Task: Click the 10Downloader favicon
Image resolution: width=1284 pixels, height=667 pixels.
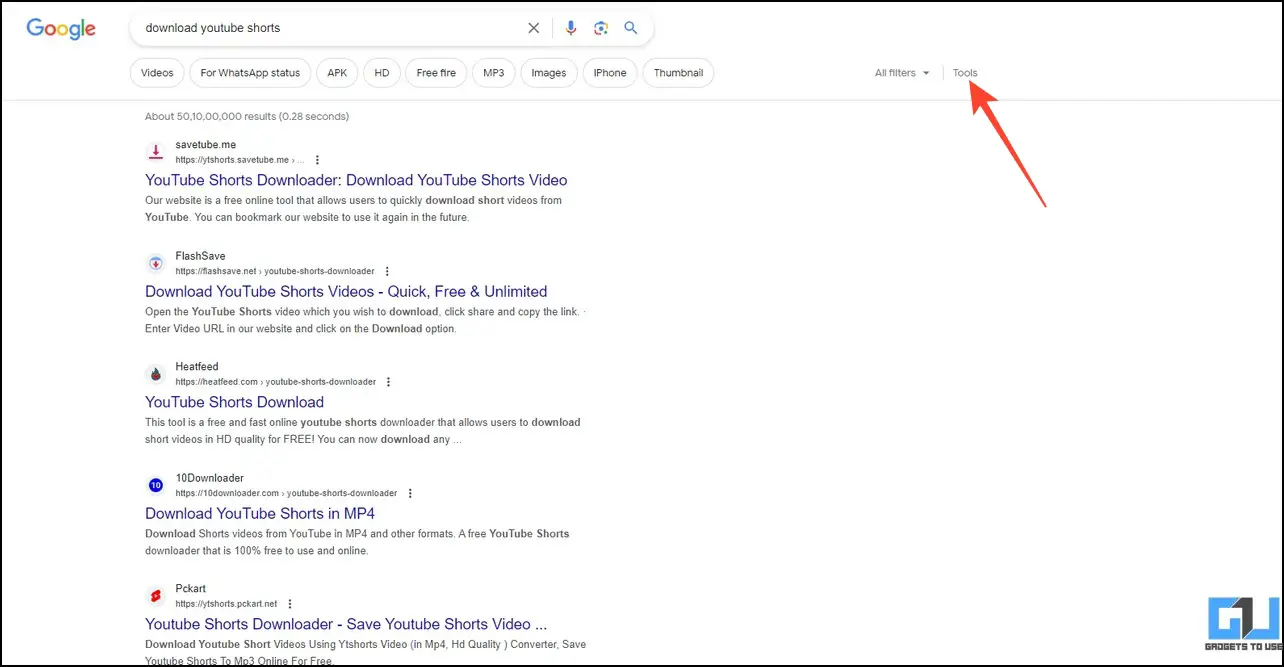Action: (155, 485)
